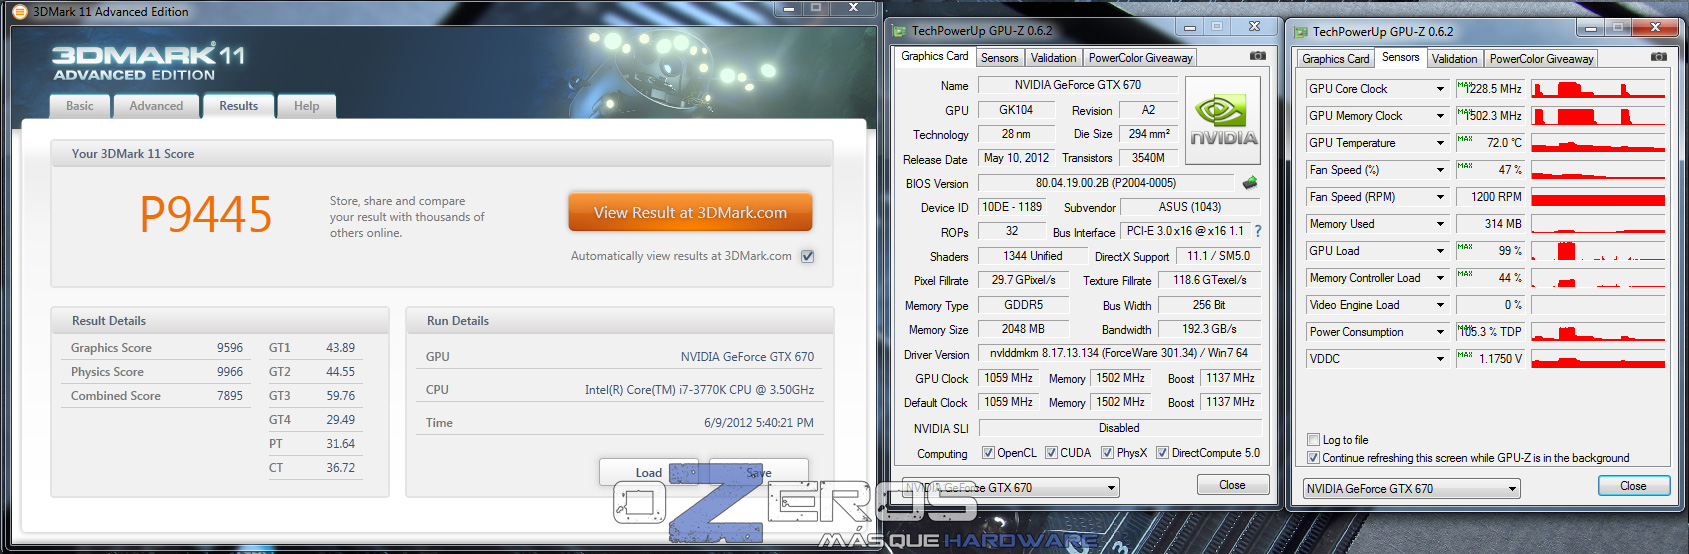Click View Result at 3DMark.com button

pos(690,213)
